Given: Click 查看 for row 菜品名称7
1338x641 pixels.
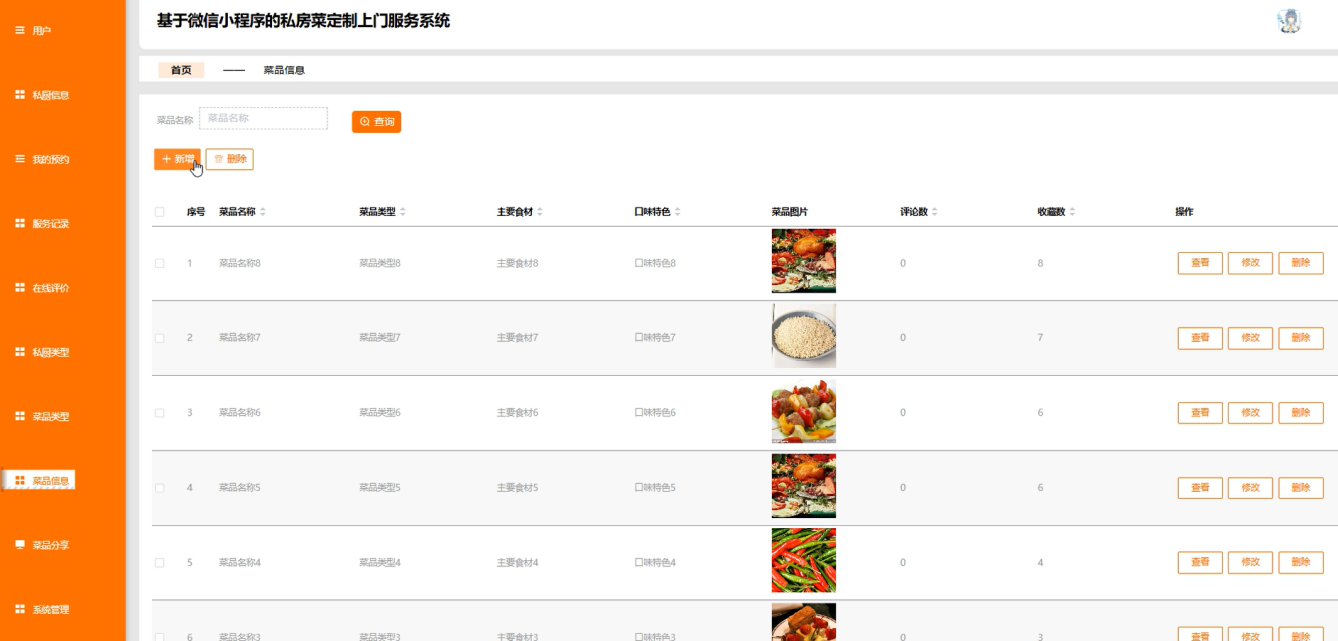Looking at the screenshot, I should point(1200,338).
